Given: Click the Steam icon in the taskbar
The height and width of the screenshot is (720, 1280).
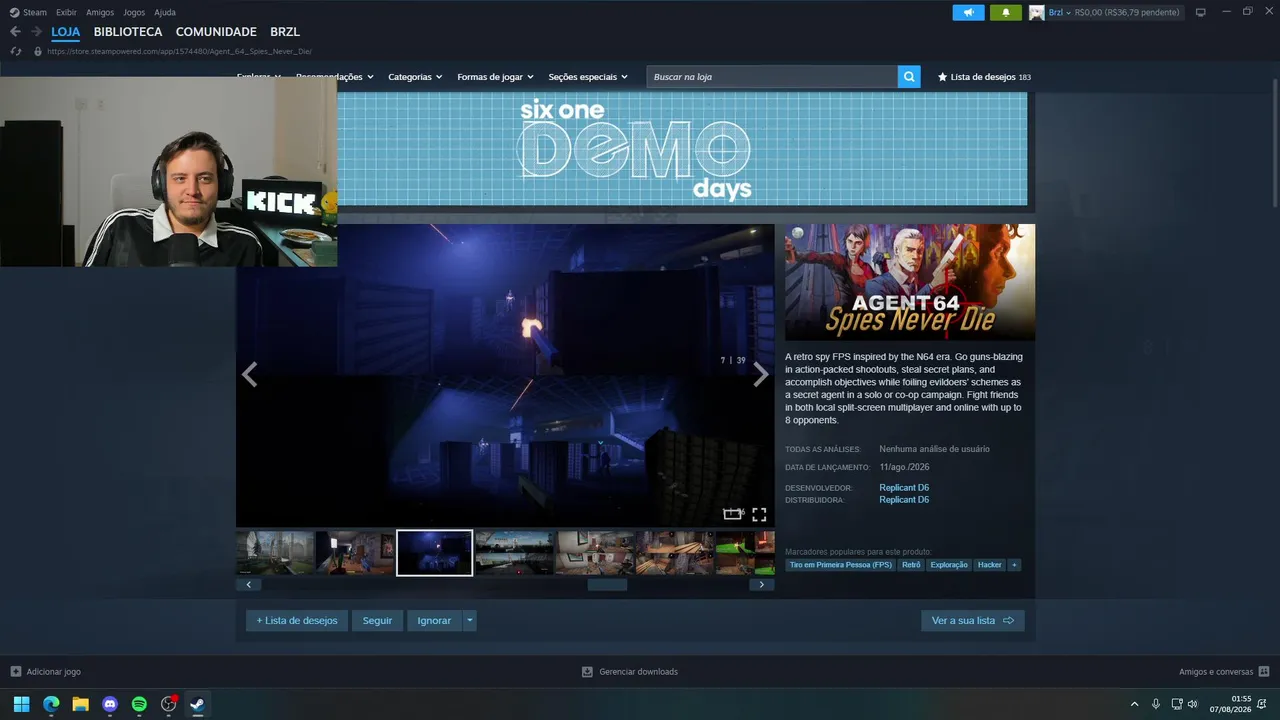Looking at the screenshot, I should point(198,704).
